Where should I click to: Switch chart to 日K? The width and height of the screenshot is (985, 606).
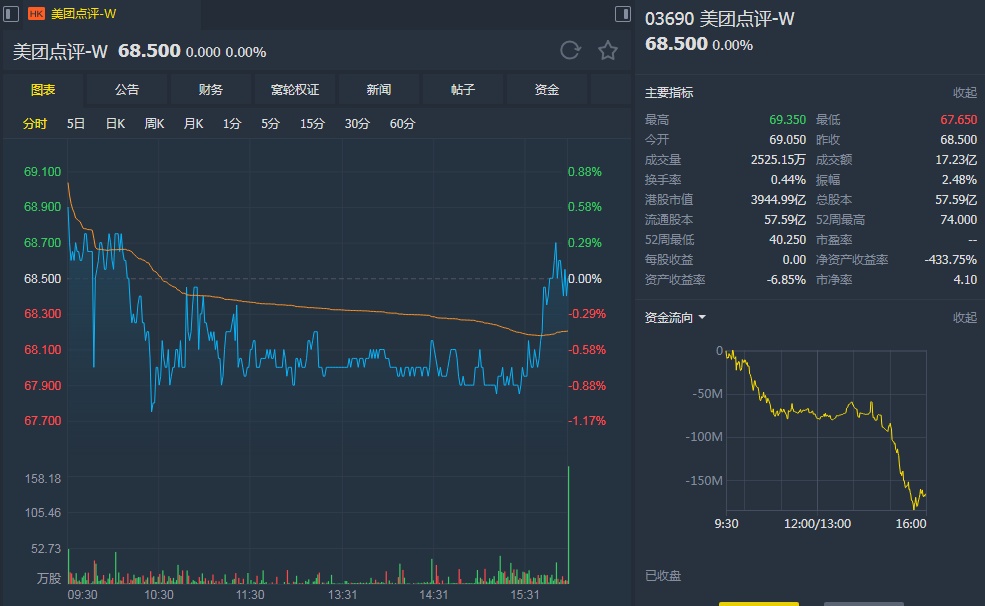(115, 124)
